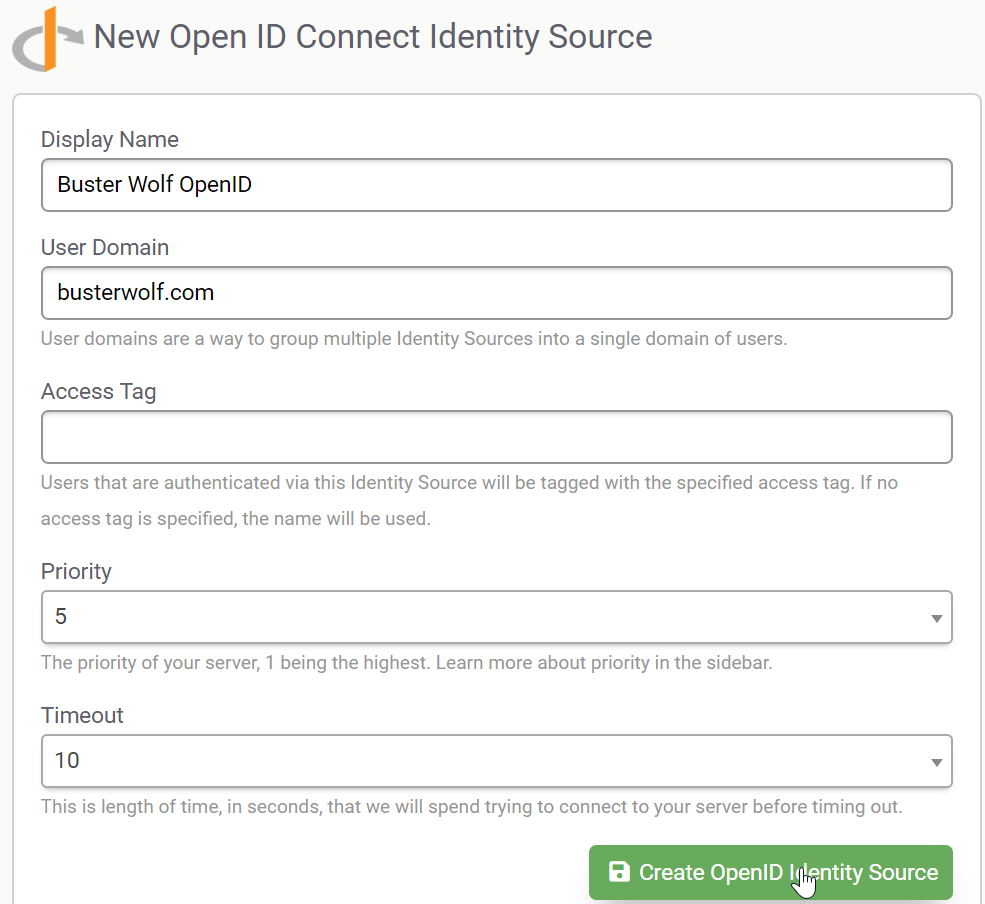Click the User domains help text
Screen dimensions: 985x904
414,338
